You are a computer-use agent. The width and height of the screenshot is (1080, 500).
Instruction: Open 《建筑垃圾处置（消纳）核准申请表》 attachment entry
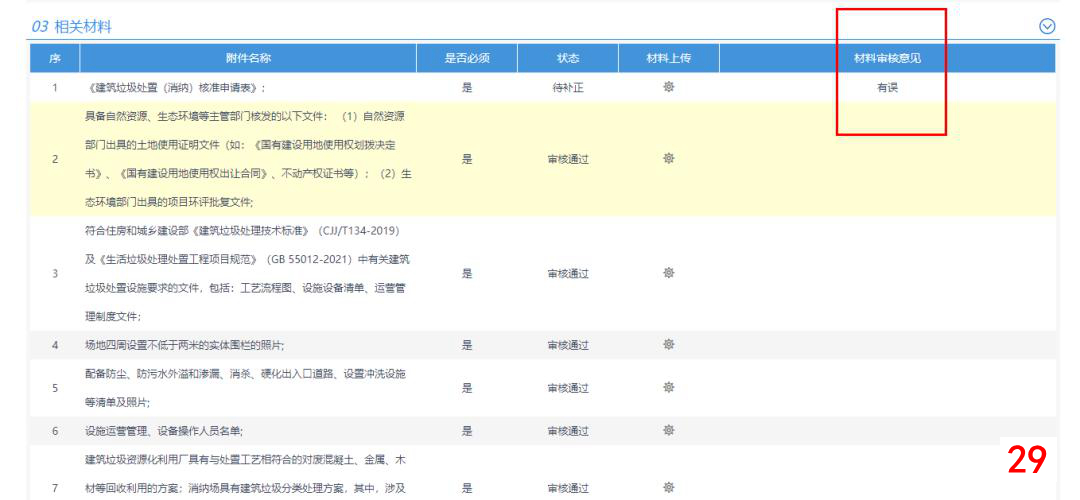(x=175, y=88)
